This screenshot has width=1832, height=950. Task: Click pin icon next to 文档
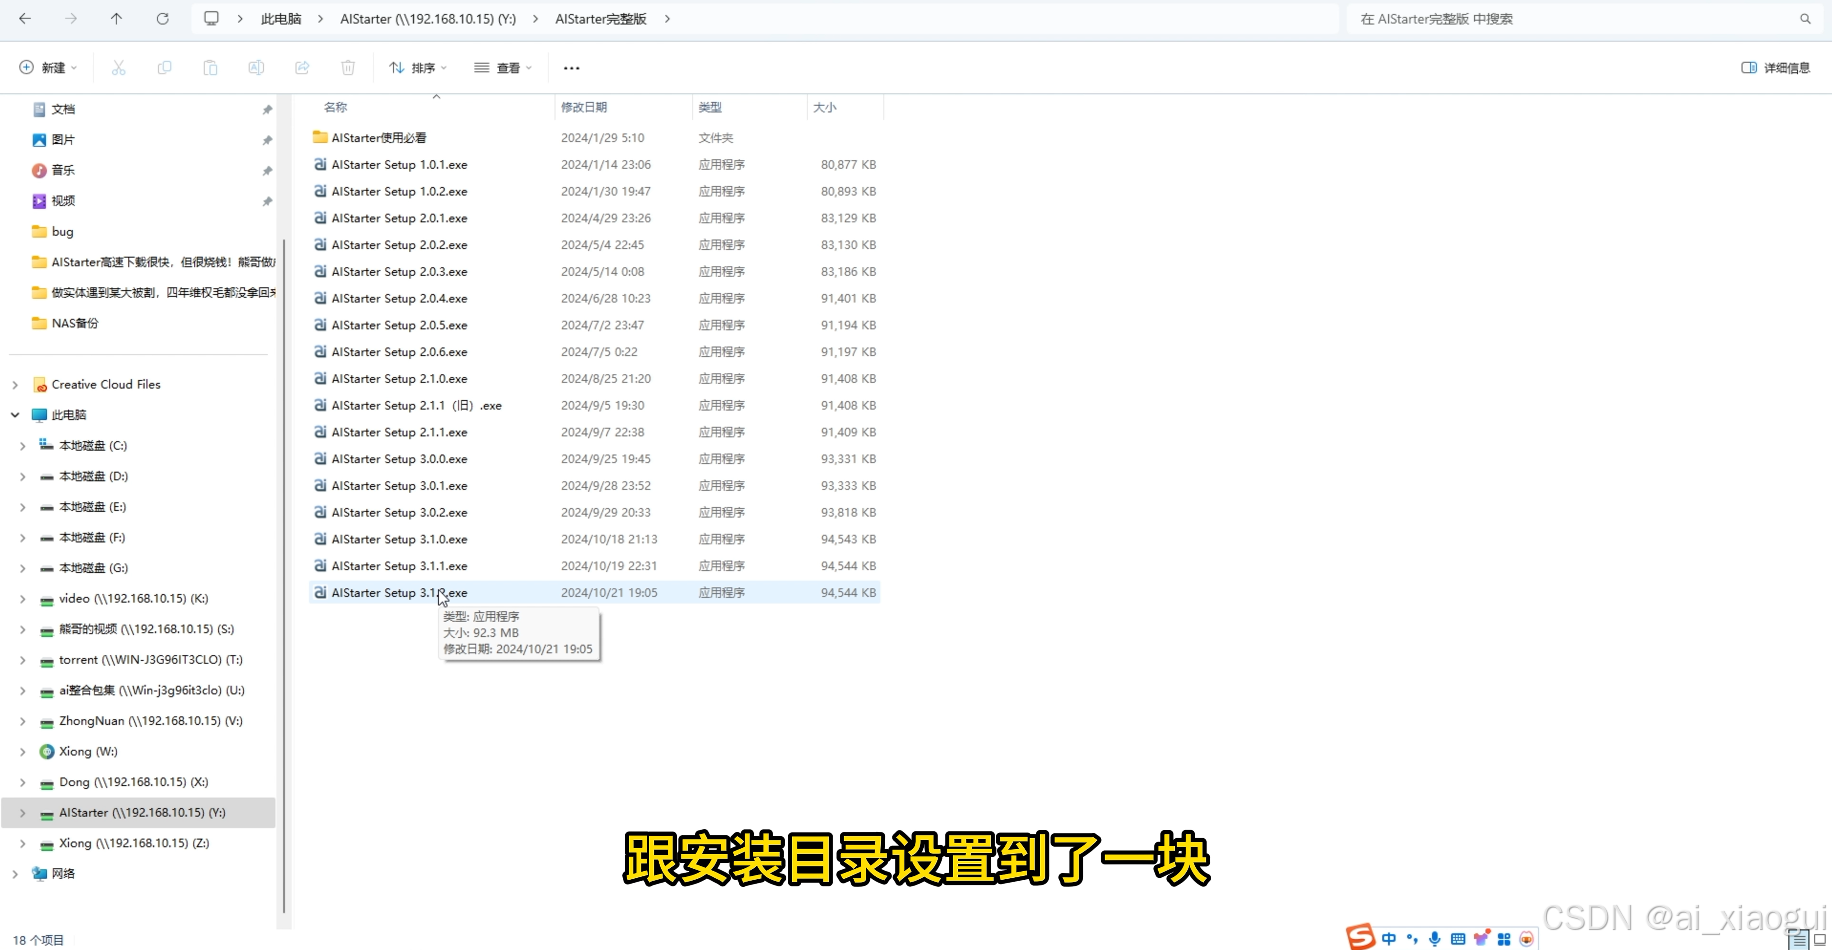(x=267, y=110)
